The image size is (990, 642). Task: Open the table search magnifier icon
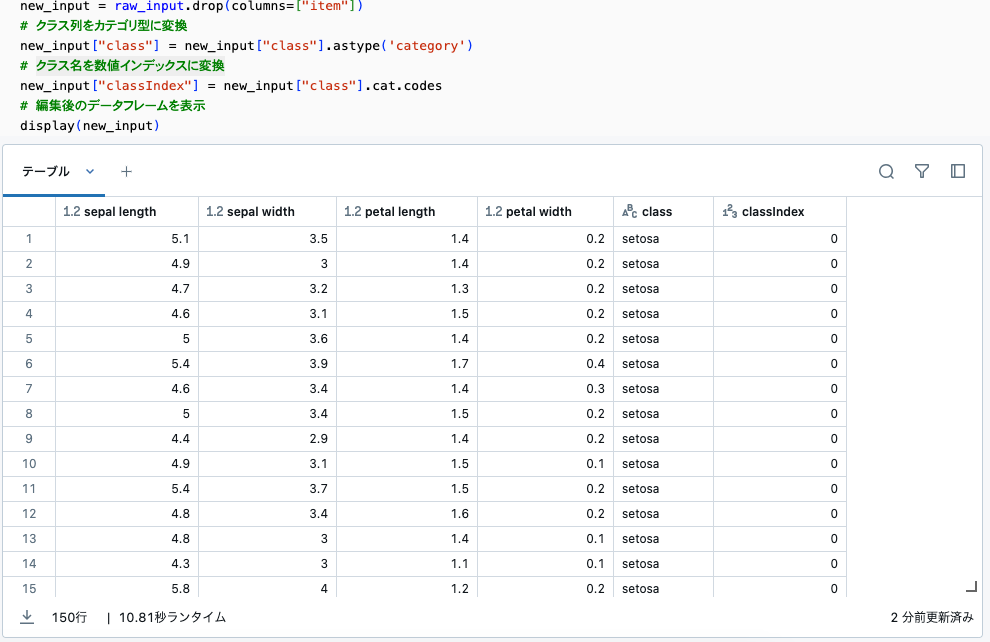click(886, 171)
